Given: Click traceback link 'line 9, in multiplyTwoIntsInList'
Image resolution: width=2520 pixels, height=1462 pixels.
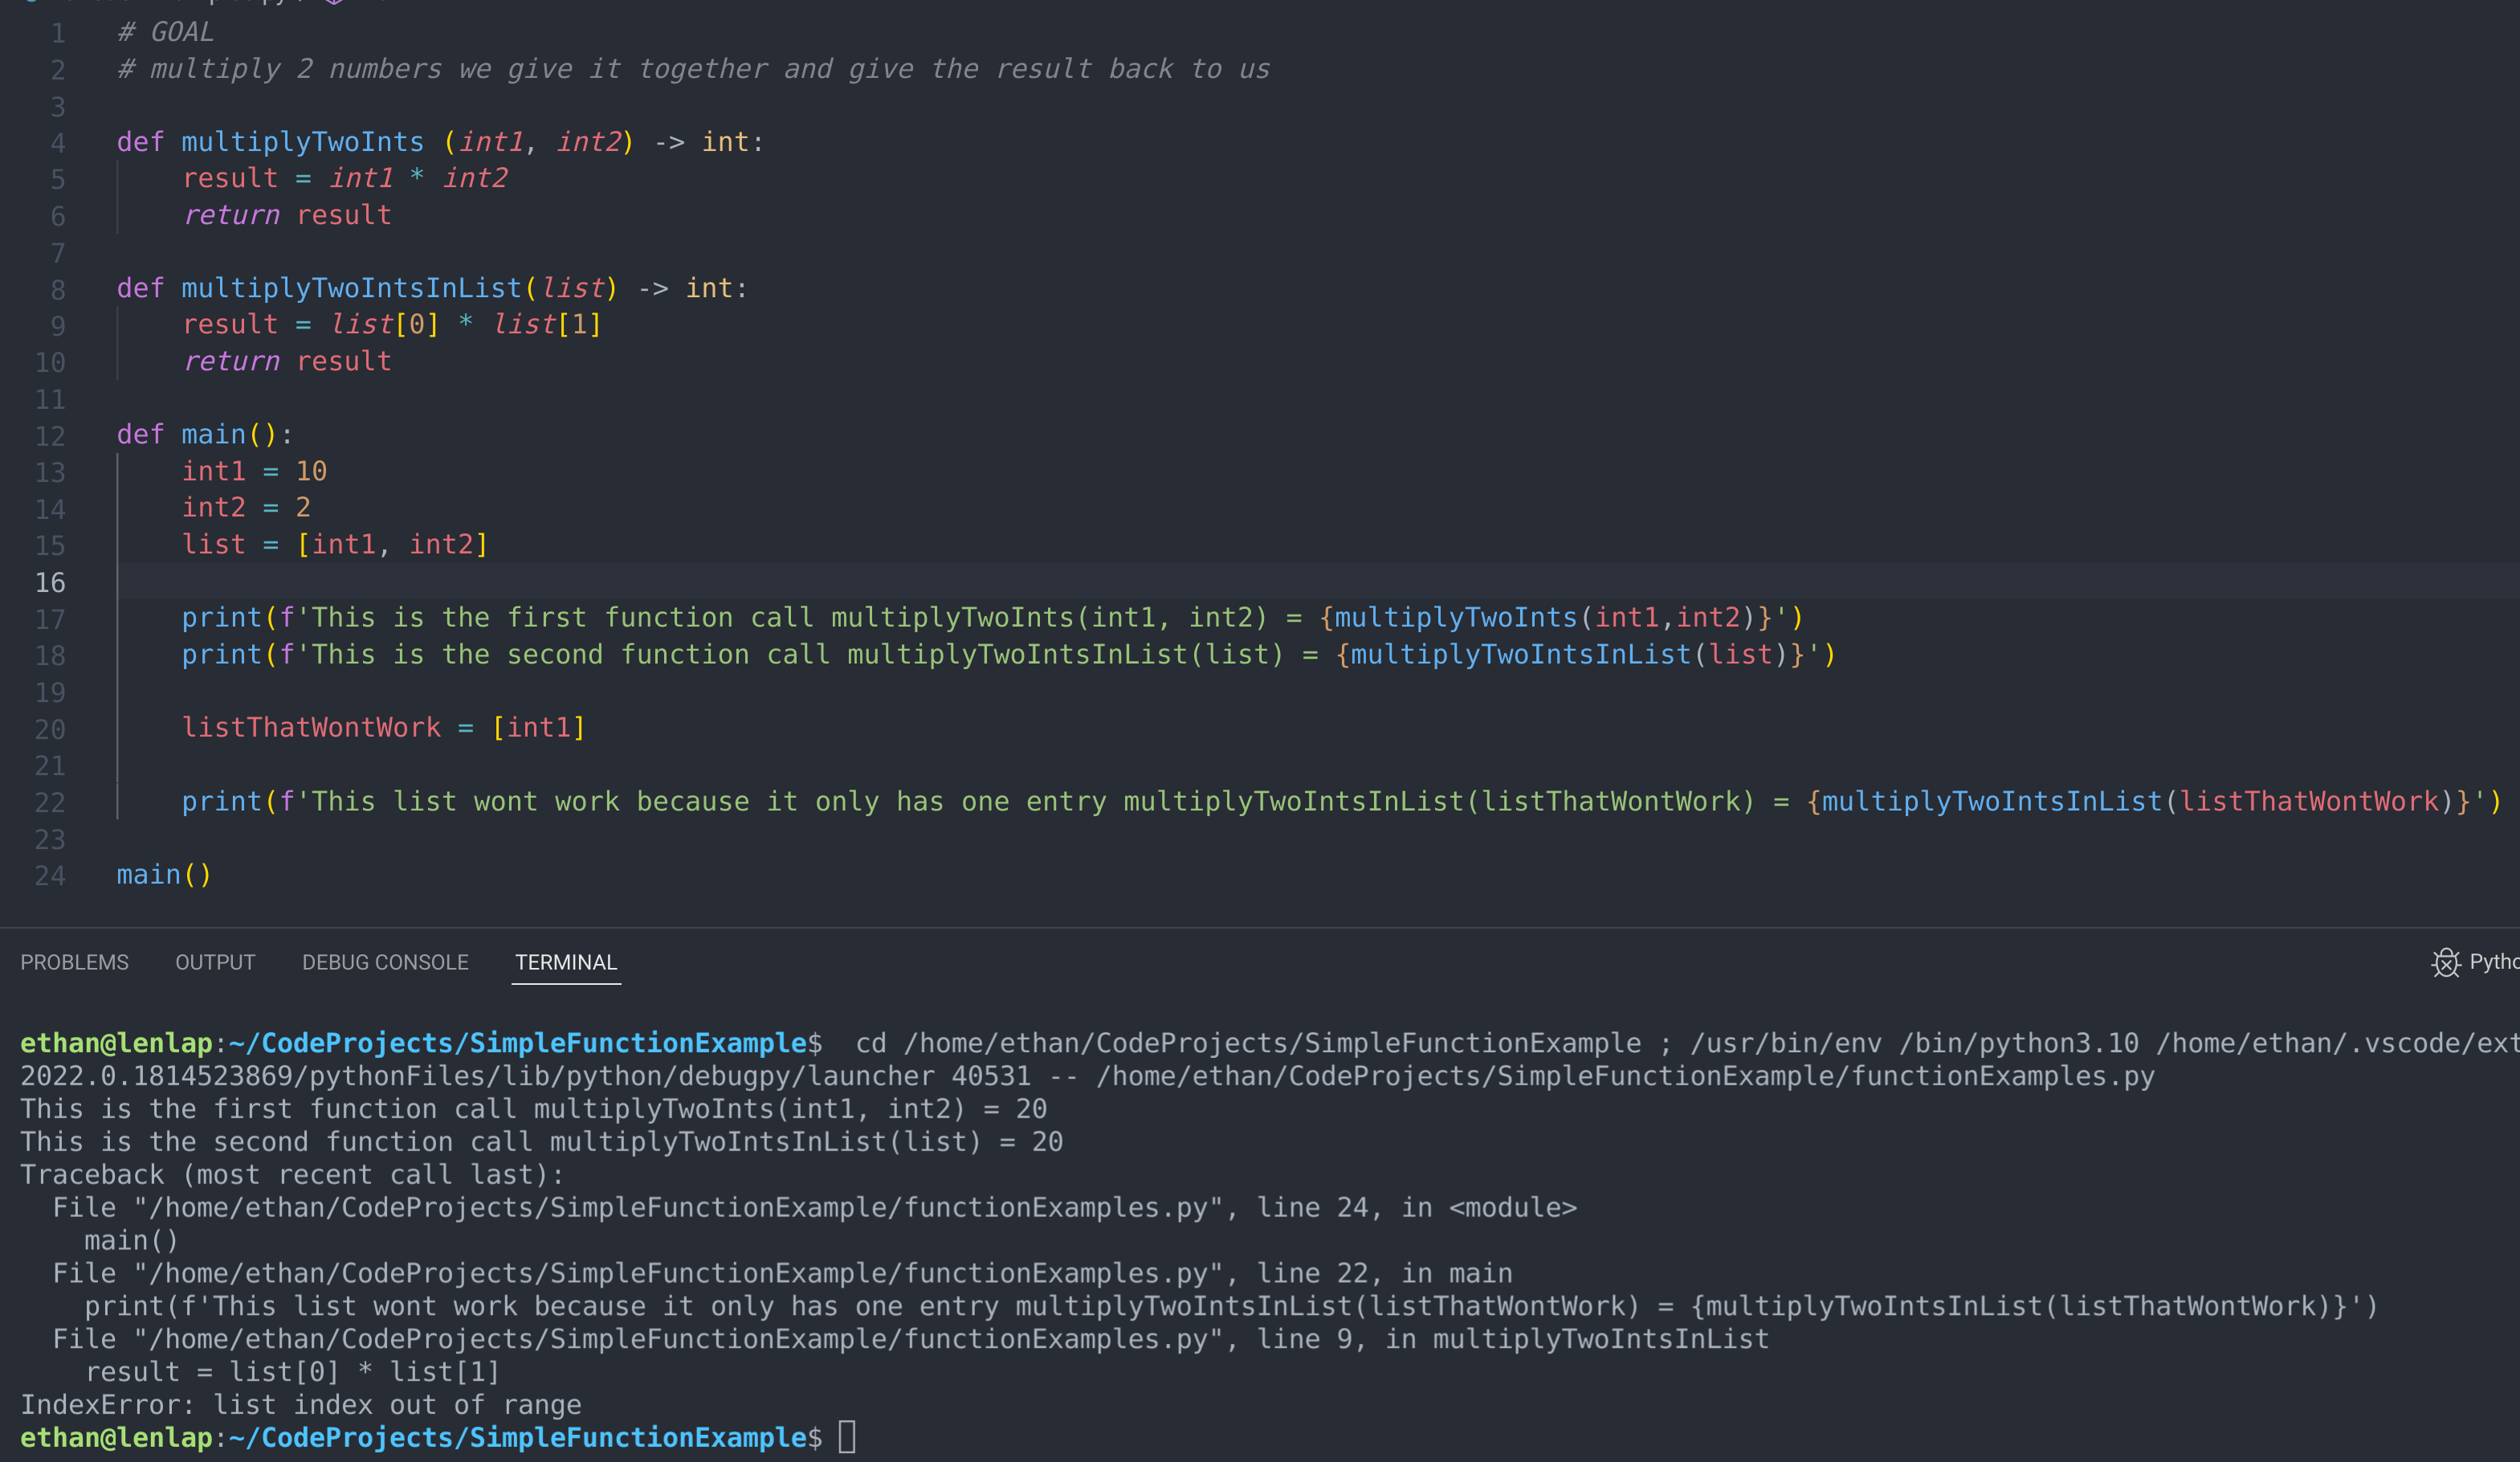Looking at the screenshot, I should tap(1512, 1339).
